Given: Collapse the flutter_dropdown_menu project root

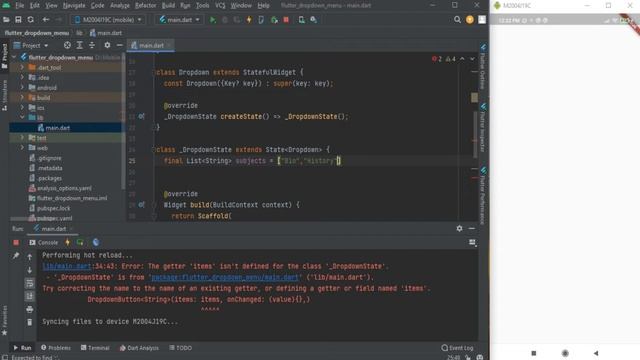Looking at the screenshot, I should point(14,58).
